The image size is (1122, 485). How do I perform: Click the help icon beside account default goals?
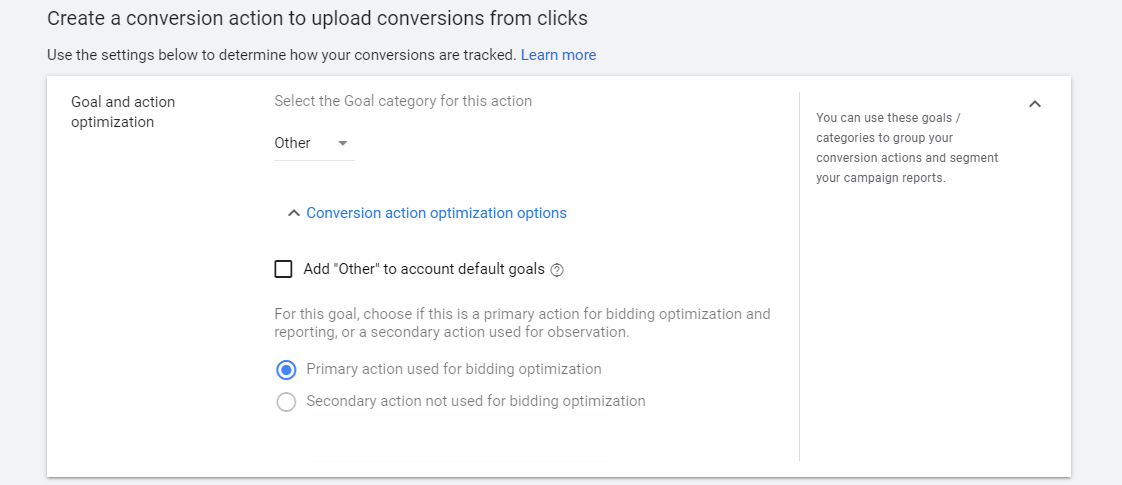[x=558, y=270]
